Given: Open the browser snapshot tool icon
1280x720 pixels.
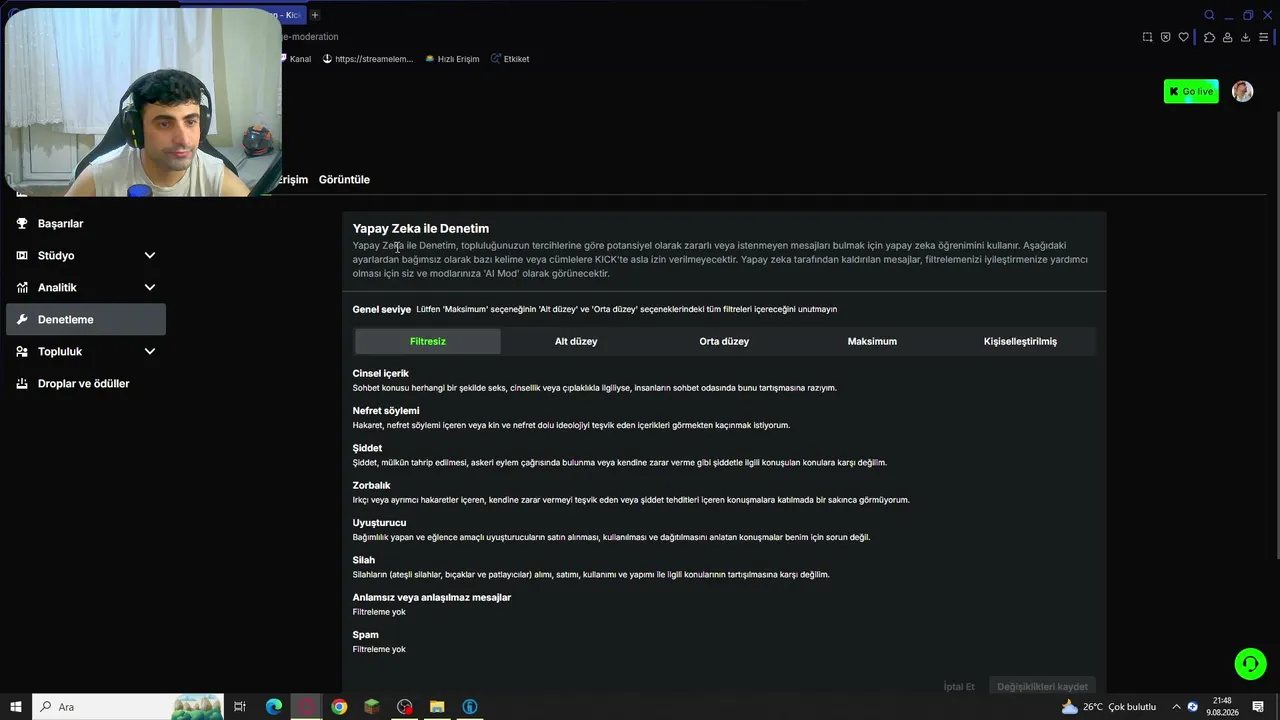Looking at the screenshot, I should tap(1147, 37).
